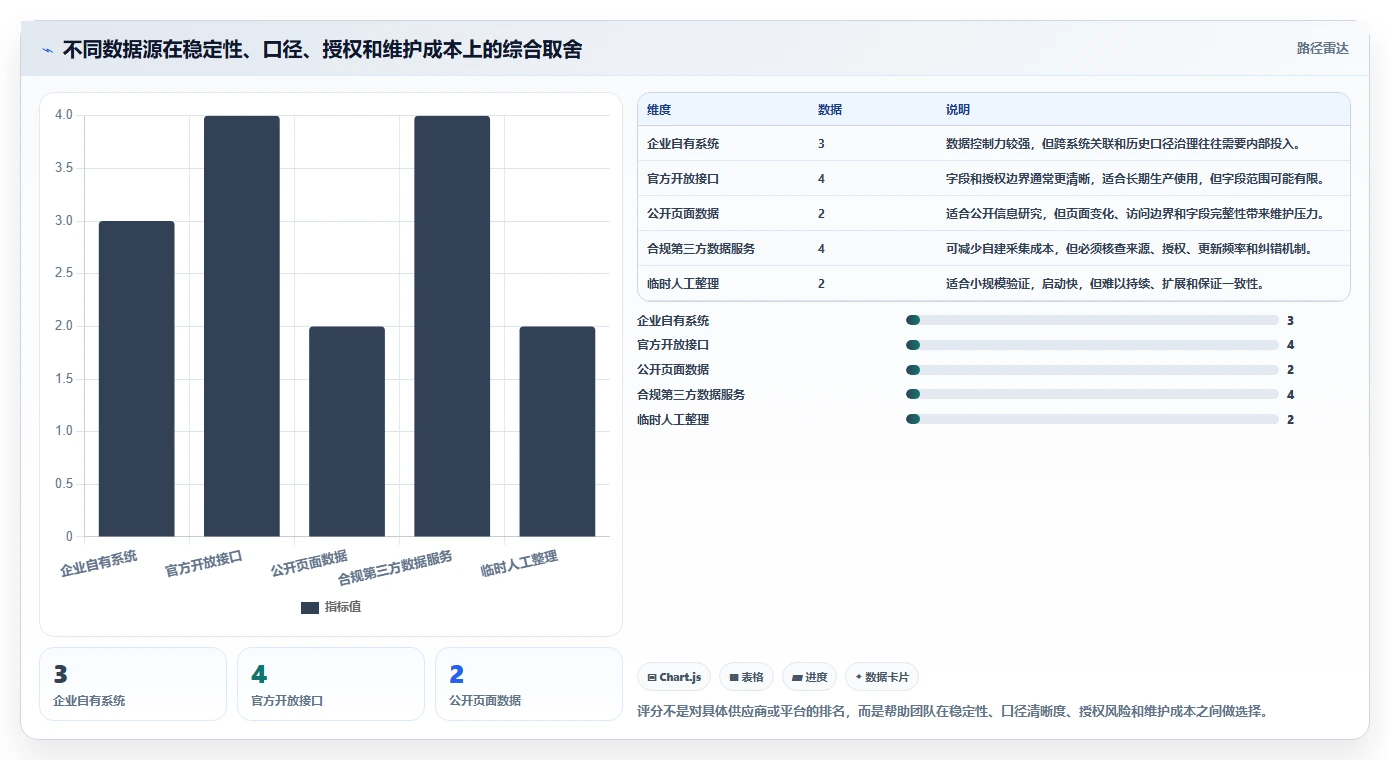Click the 4.0 y-axis tick label

tap(64, 115)
